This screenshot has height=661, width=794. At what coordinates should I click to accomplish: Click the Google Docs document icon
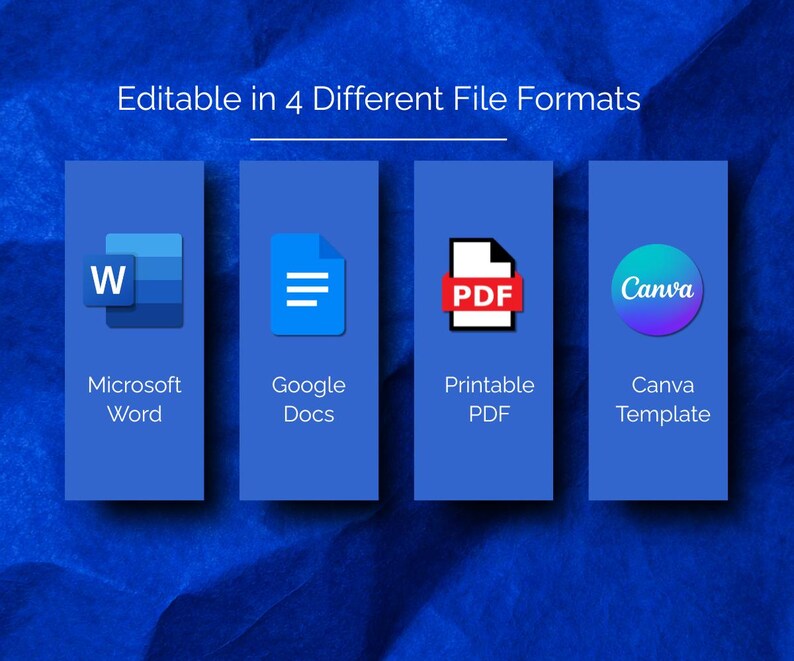coord(308,284)
